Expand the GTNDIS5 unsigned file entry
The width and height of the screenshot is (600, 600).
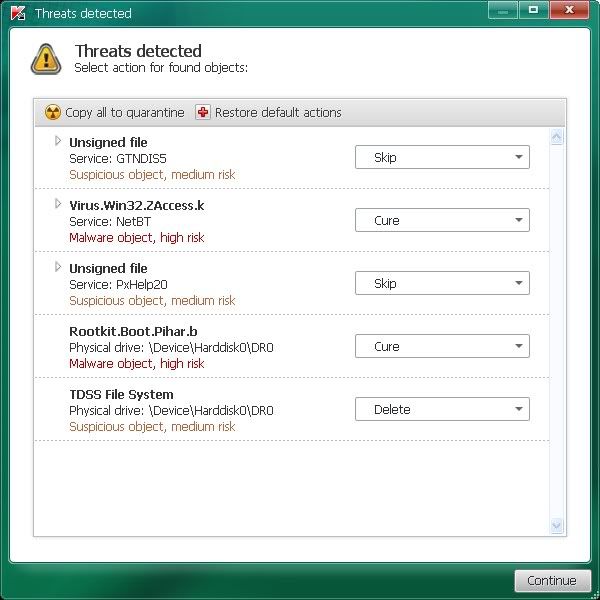pos(58,141)
